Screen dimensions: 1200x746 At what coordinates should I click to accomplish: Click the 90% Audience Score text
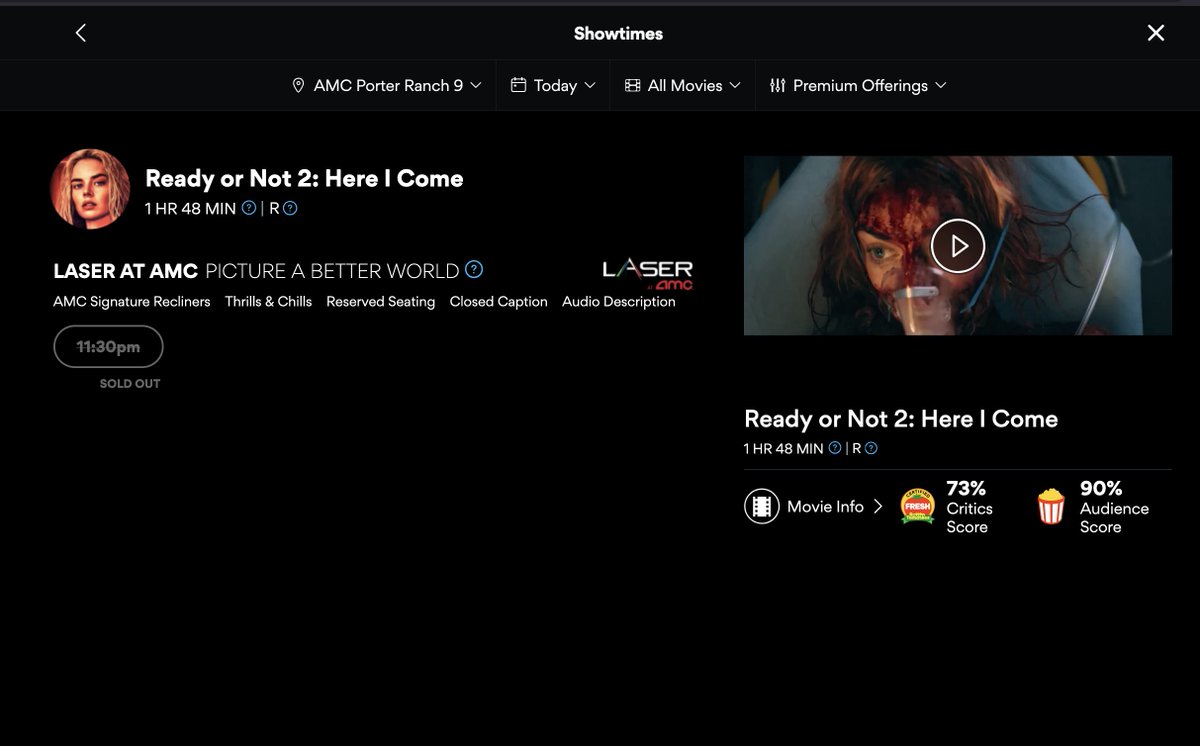tap(1114, 507)
